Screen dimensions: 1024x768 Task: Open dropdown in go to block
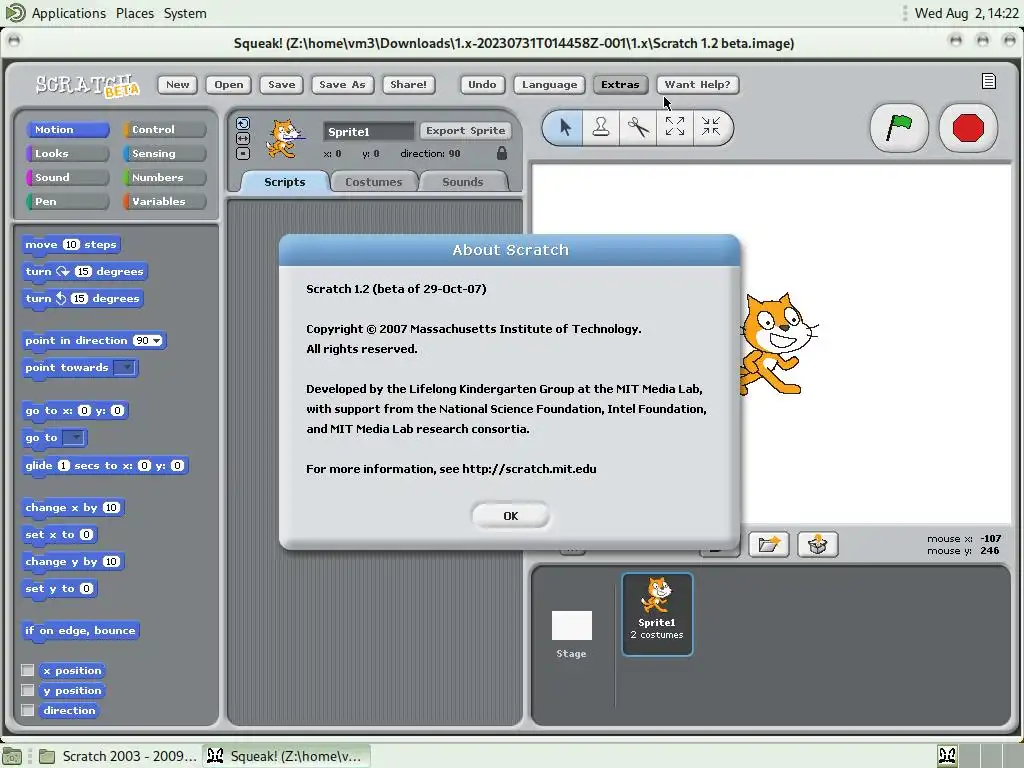click(x=73, y=438)
